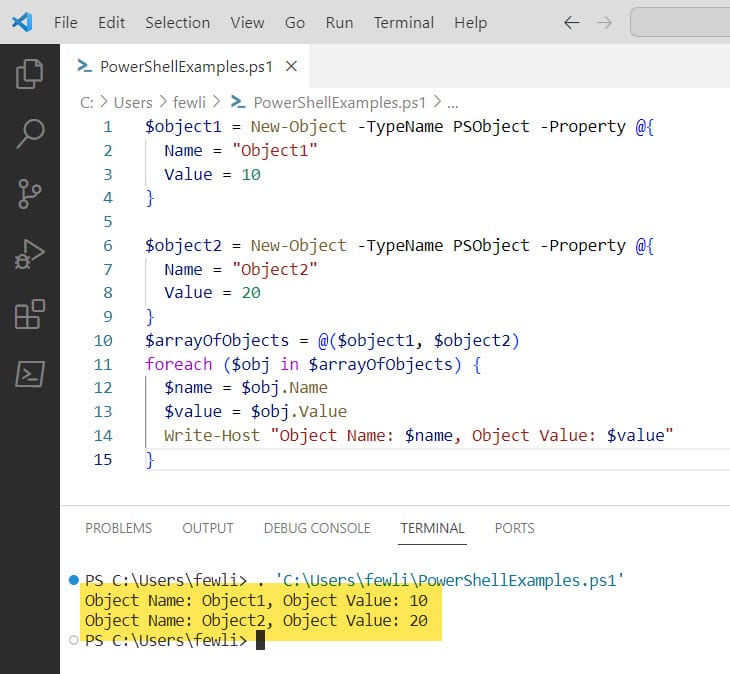
Task: Click the breadcrumb ellipsis symbol segment
Action: point(453,103)
